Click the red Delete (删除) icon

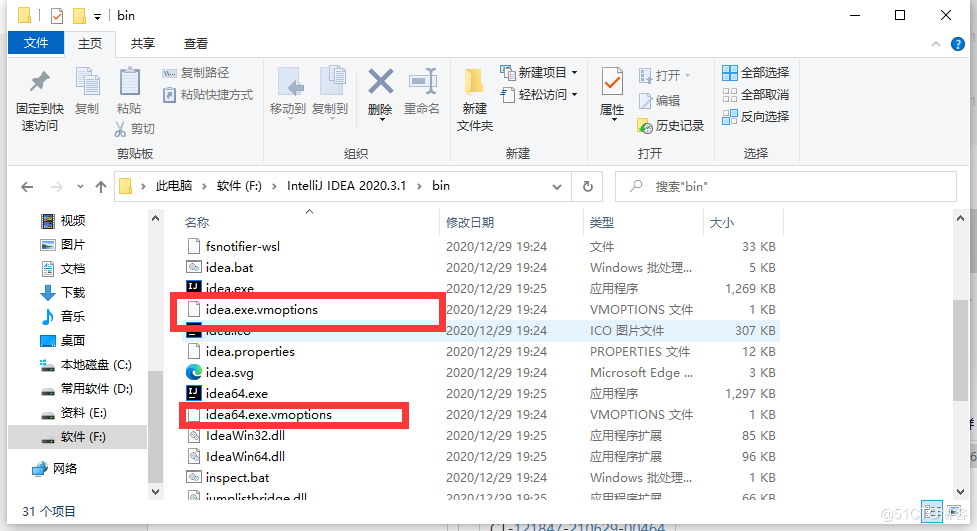coord(380,82)
